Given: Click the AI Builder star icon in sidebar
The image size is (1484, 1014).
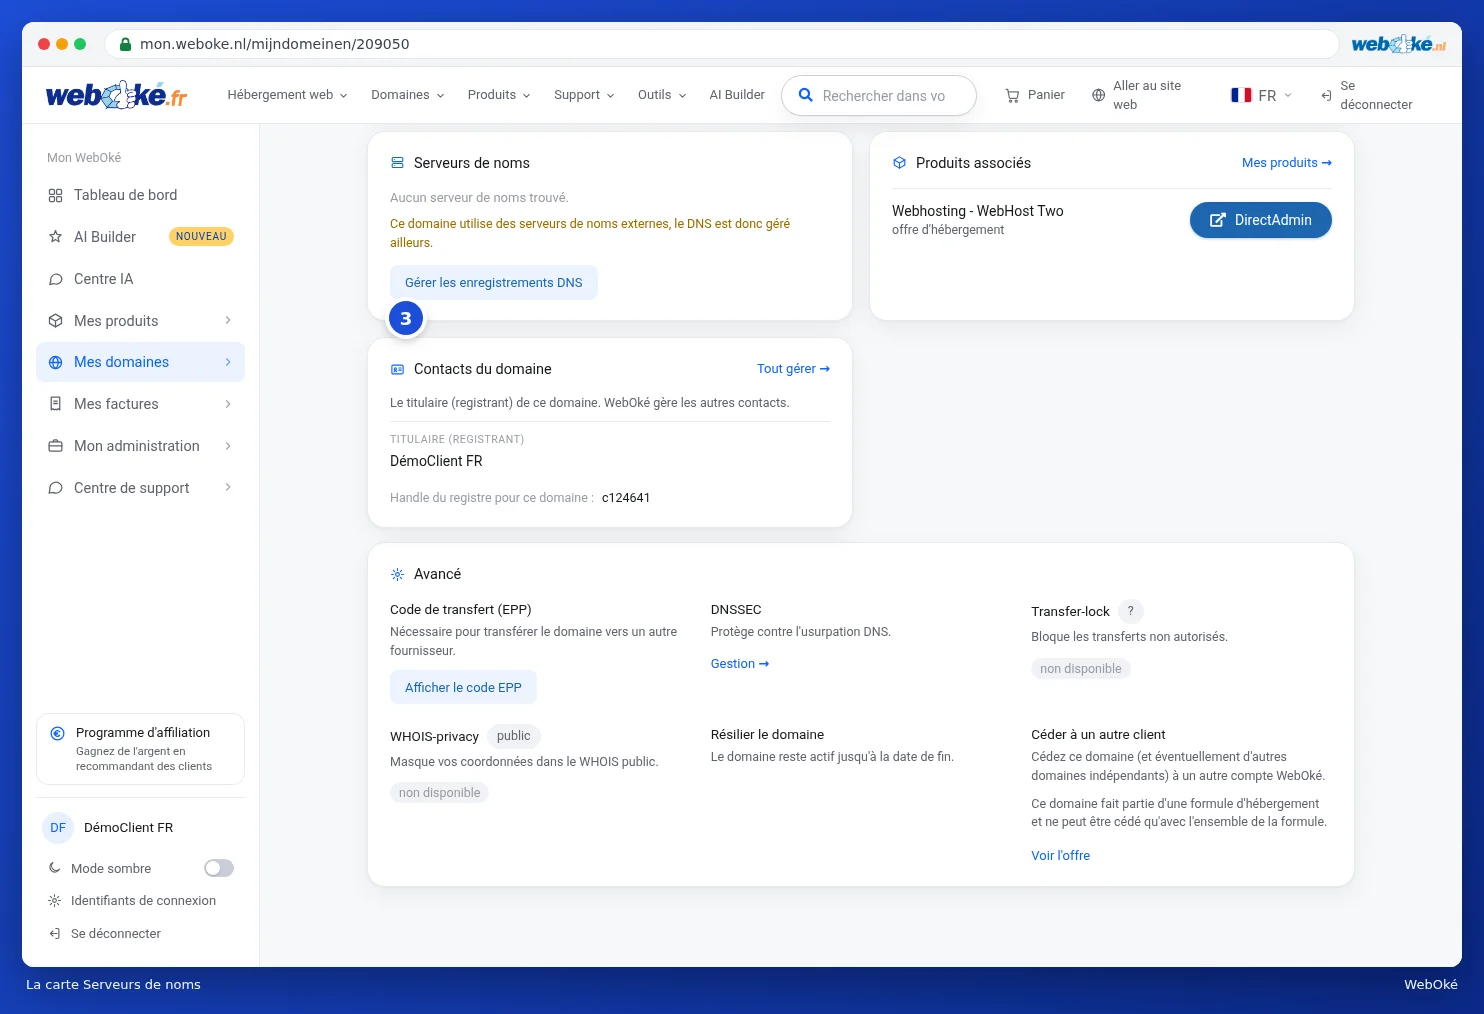Looking at the screenshot, I should (x=55, y=237).
